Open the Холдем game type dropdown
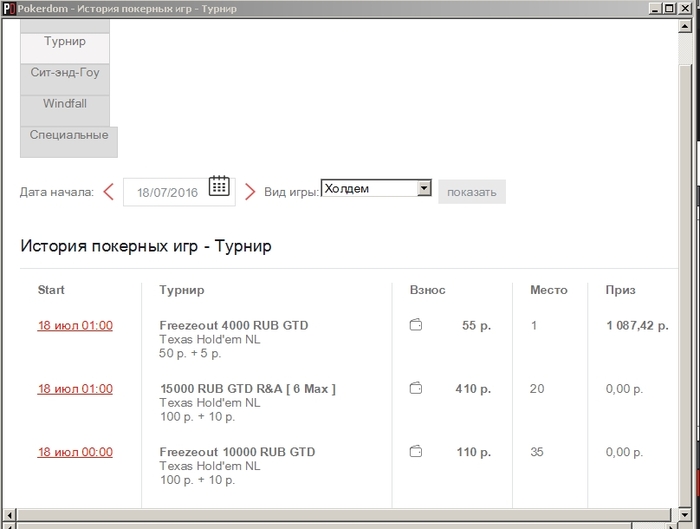The height and width of the screenshot is (529, 700). coord(376,188)
